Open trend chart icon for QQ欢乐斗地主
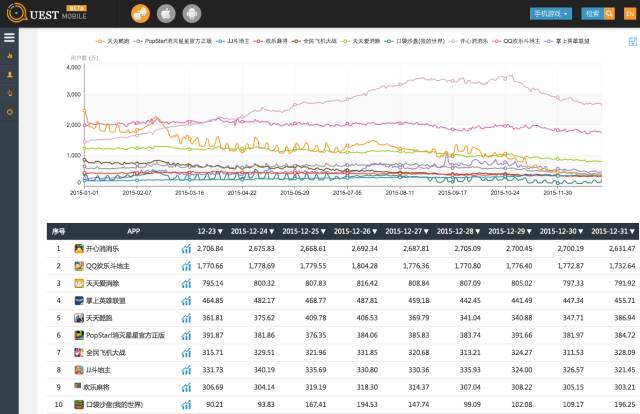 pyautogui.click(x=186, y=266)
